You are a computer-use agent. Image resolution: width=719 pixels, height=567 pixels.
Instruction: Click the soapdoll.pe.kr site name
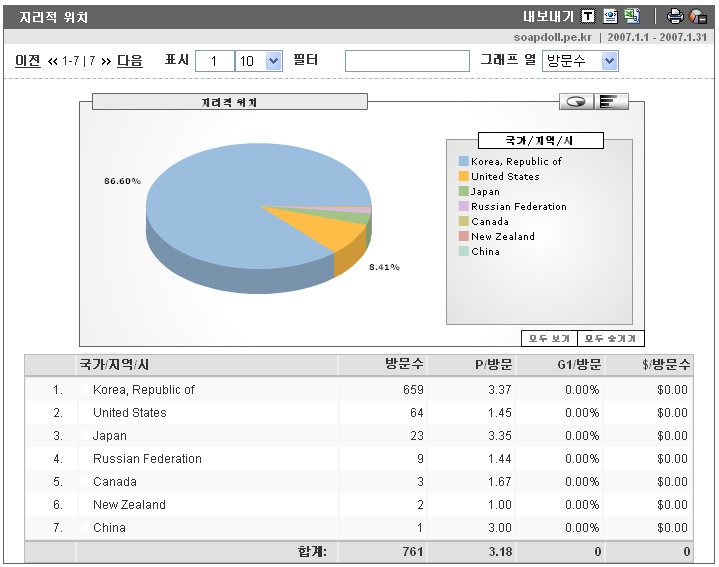point(553,37)
